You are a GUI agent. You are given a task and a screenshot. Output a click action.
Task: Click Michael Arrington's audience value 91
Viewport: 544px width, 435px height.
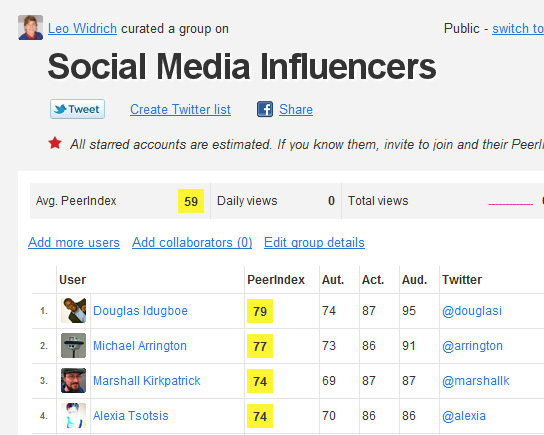tap(409, 346)
